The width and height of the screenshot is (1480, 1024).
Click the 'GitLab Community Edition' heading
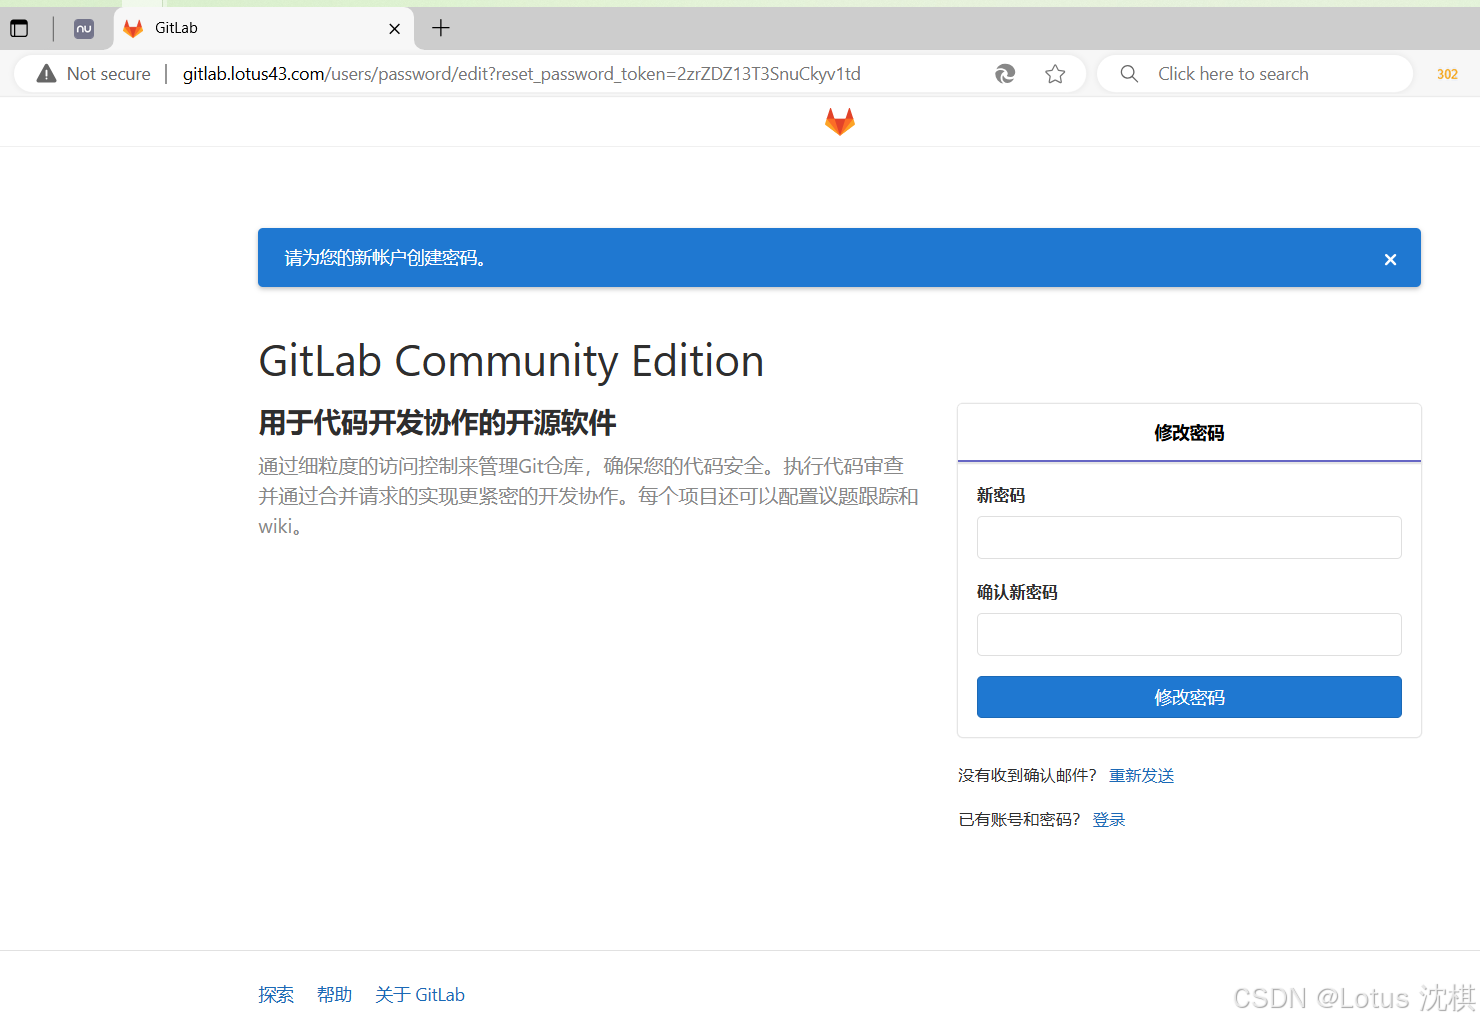[x=511, y=361]
